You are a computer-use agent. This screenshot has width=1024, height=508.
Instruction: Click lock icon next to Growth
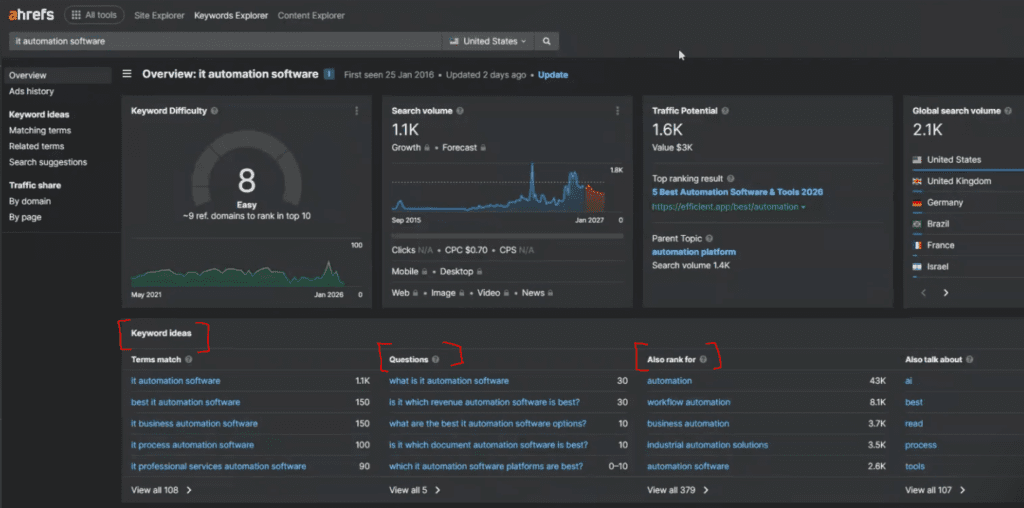point(427,148)
